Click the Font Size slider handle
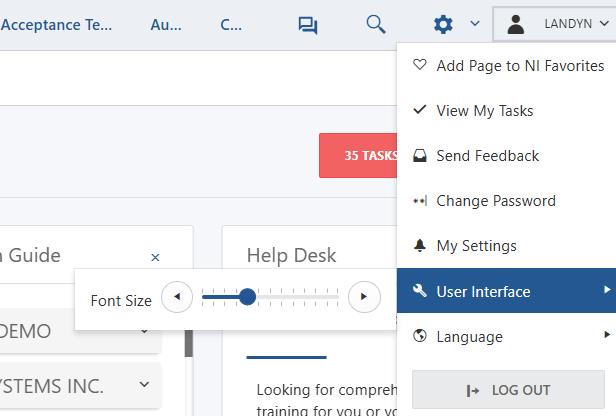 tap(248, 297)
